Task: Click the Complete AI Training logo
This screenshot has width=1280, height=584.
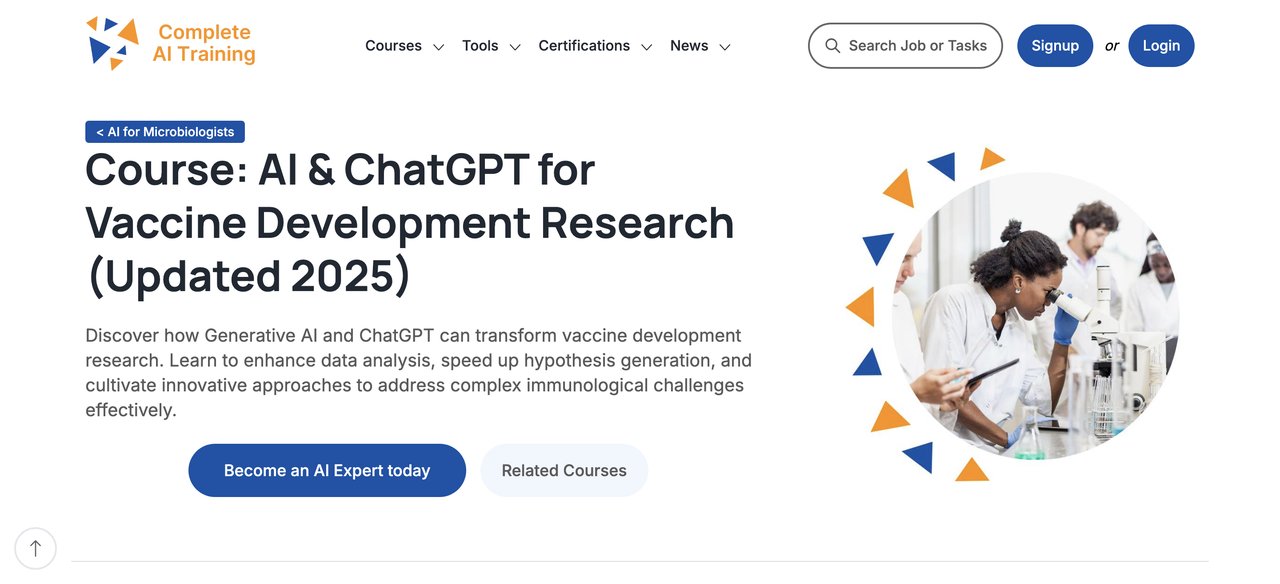Action: tap(170, 44)
